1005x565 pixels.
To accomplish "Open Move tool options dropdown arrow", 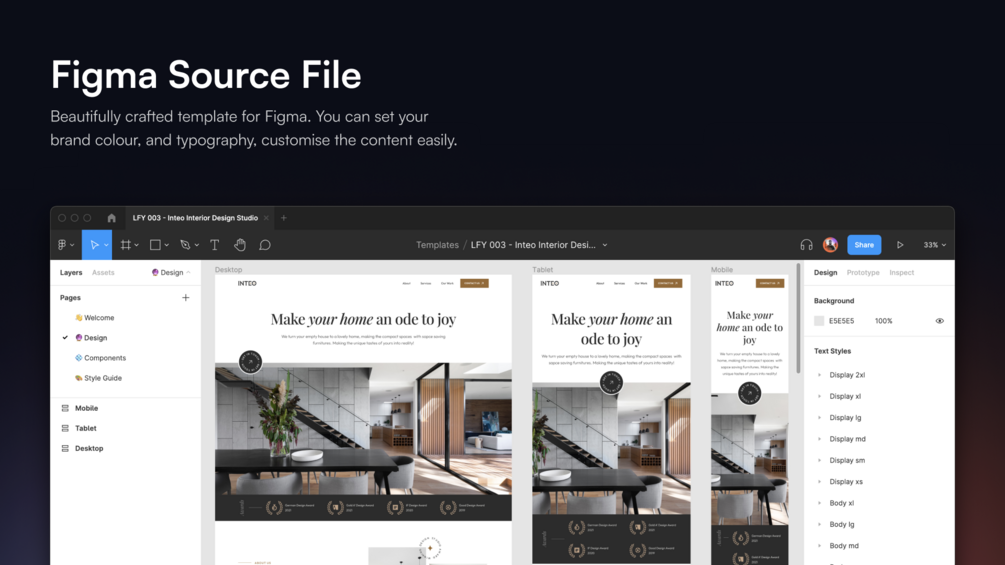I will click(x=106, y=245).
